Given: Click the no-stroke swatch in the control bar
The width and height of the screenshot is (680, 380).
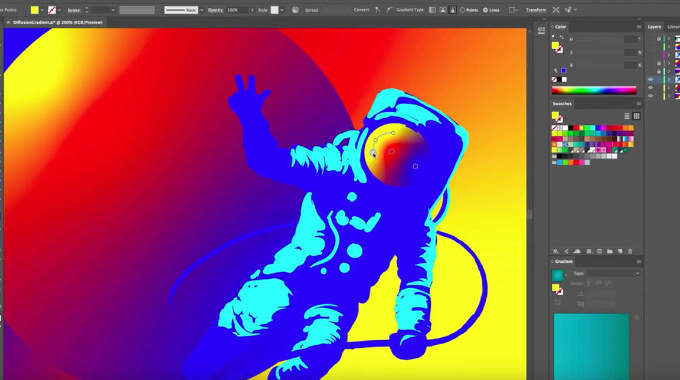Looking at the screenshot, I should 52,10.
